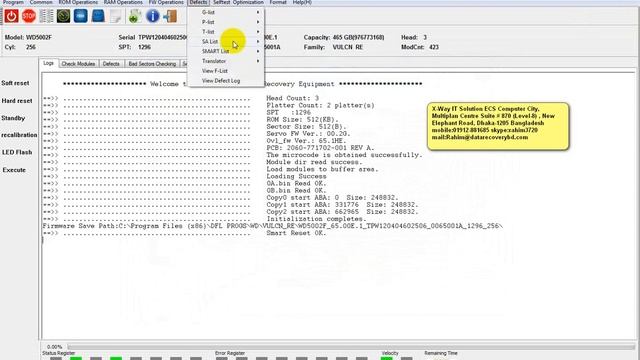Click the Remaining Time label
The width and height of the screenshot is (640, 360).
pos(441,353)
